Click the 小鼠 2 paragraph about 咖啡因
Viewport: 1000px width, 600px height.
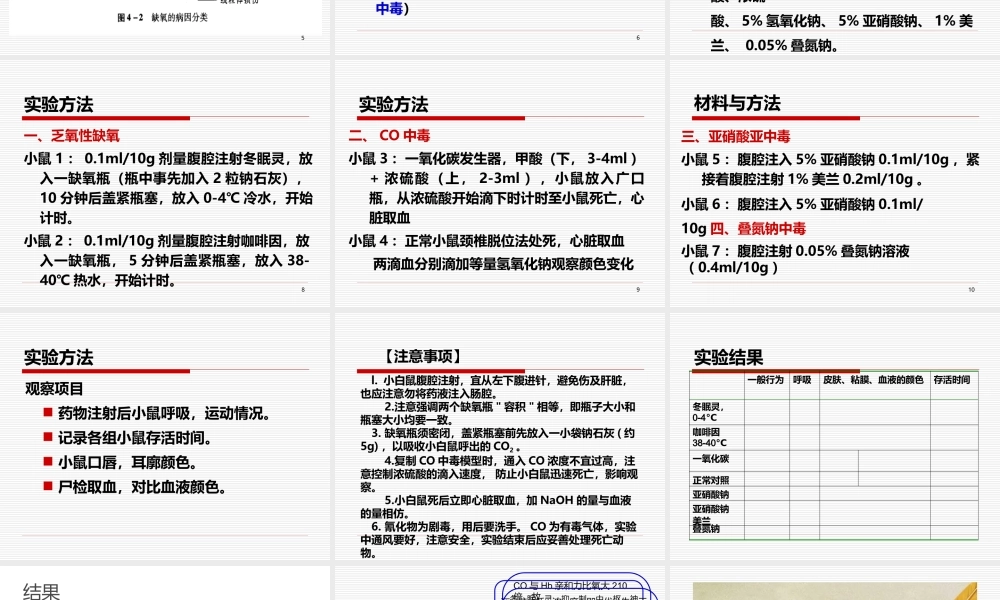167,261
